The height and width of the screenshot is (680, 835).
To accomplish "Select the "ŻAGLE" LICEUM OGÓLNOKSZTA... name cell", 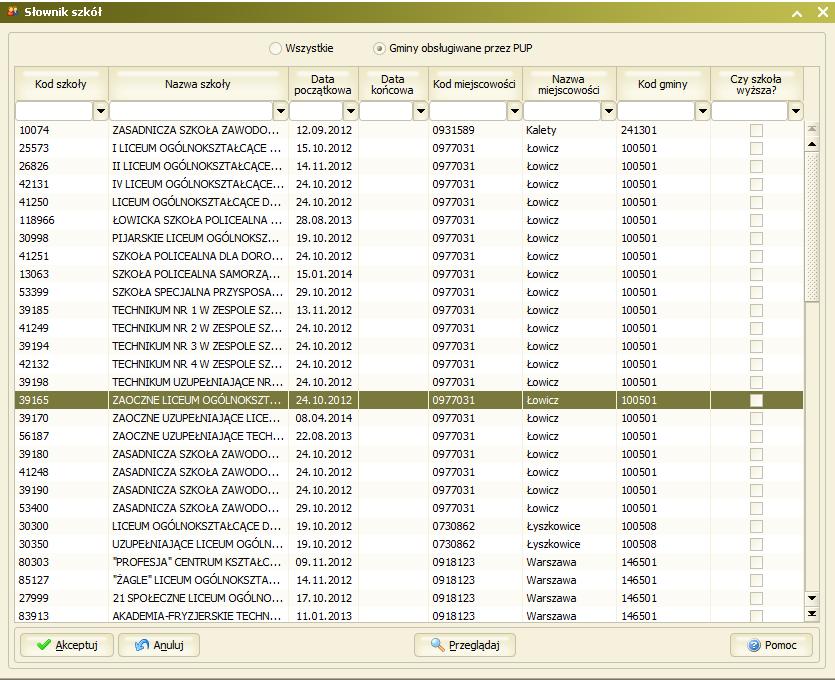I will (197, 580).
